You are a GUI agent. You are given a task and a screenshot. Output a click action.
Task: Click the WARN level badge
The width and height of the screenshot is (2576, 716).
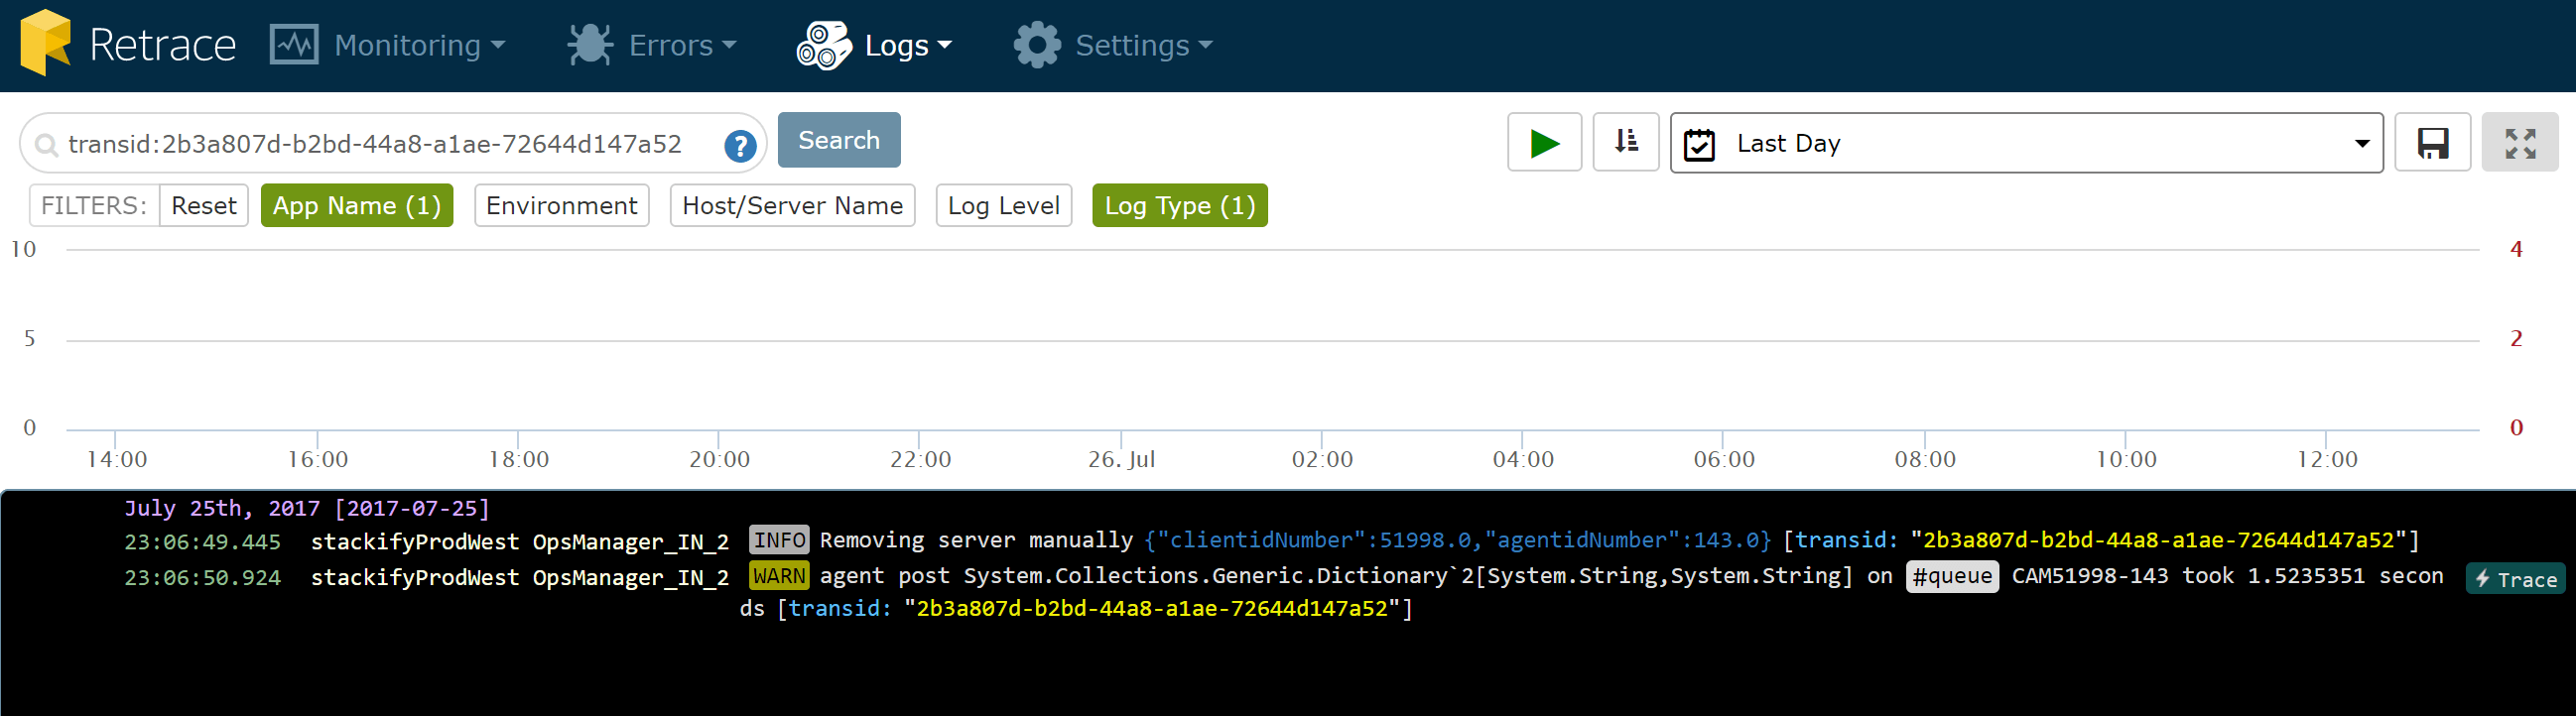coord(779,577)
